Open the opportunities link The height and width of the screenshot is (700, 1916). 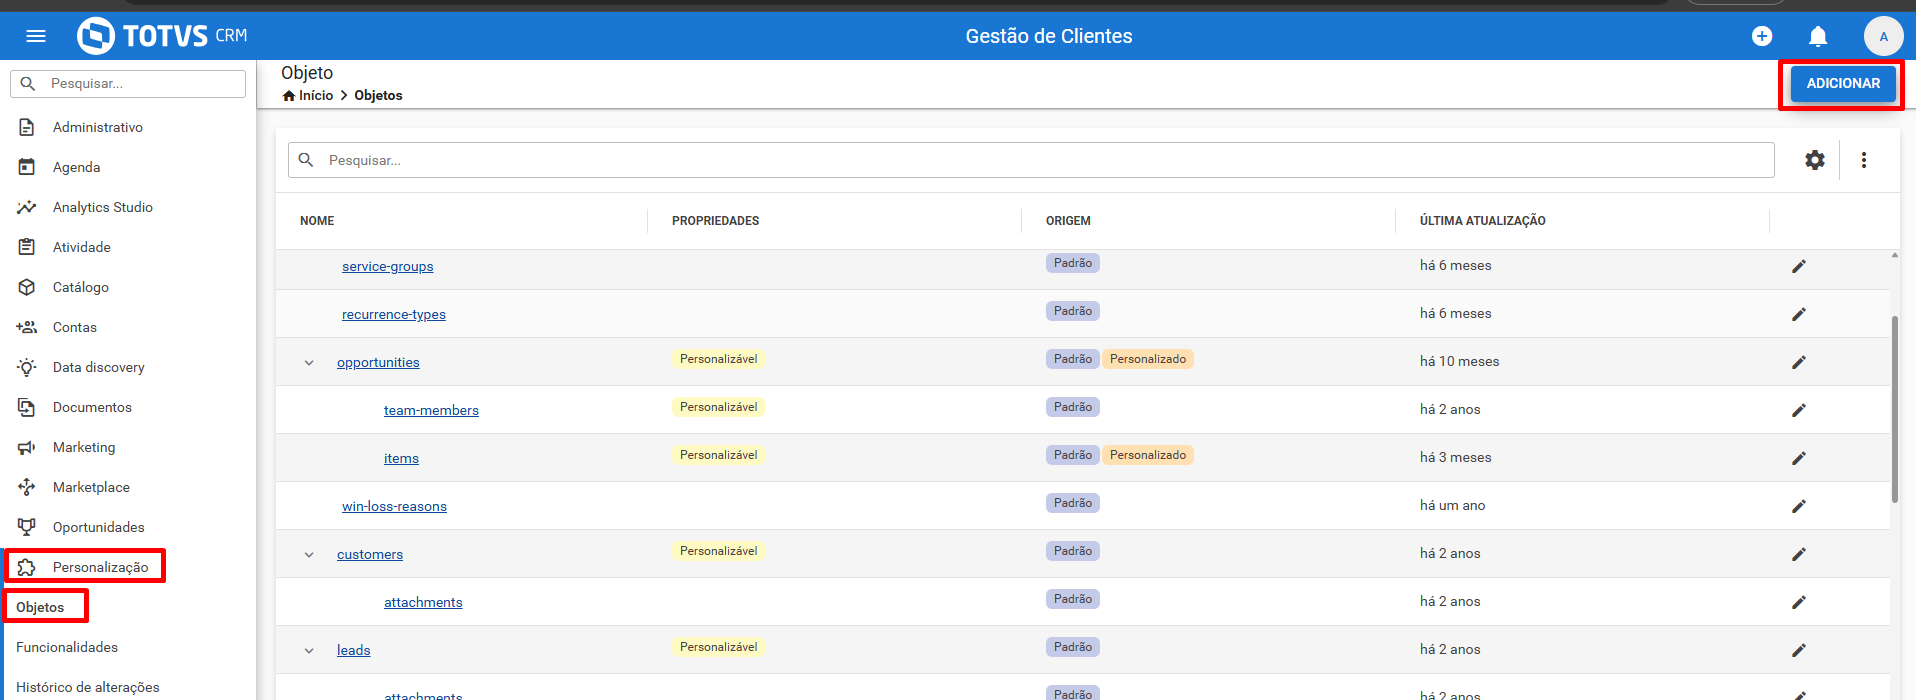378,362
